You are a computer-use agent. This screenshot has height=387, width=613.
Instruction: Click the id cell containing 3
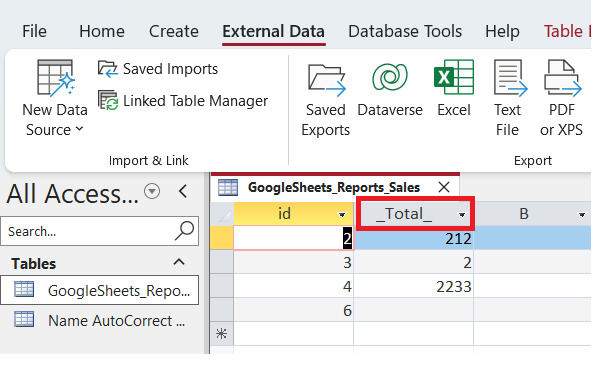[294, 262]
